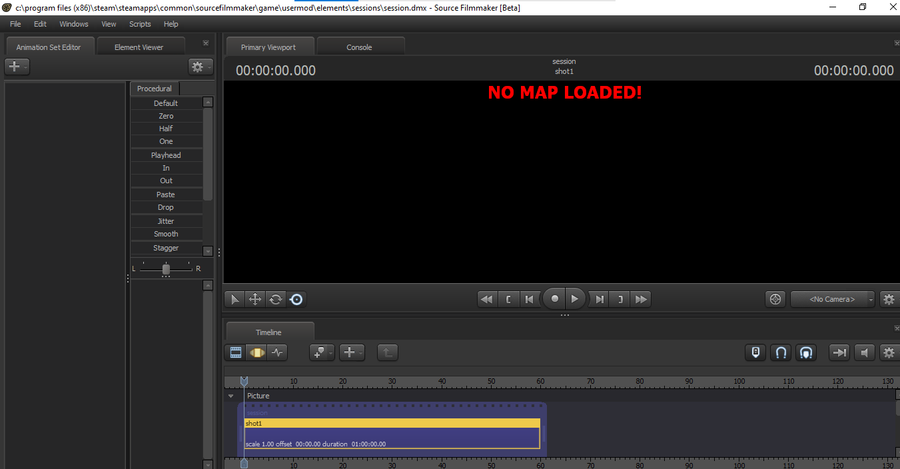Screen dimensions: 900x469
Task: Apply the Smooth preset
Action: 166,234
